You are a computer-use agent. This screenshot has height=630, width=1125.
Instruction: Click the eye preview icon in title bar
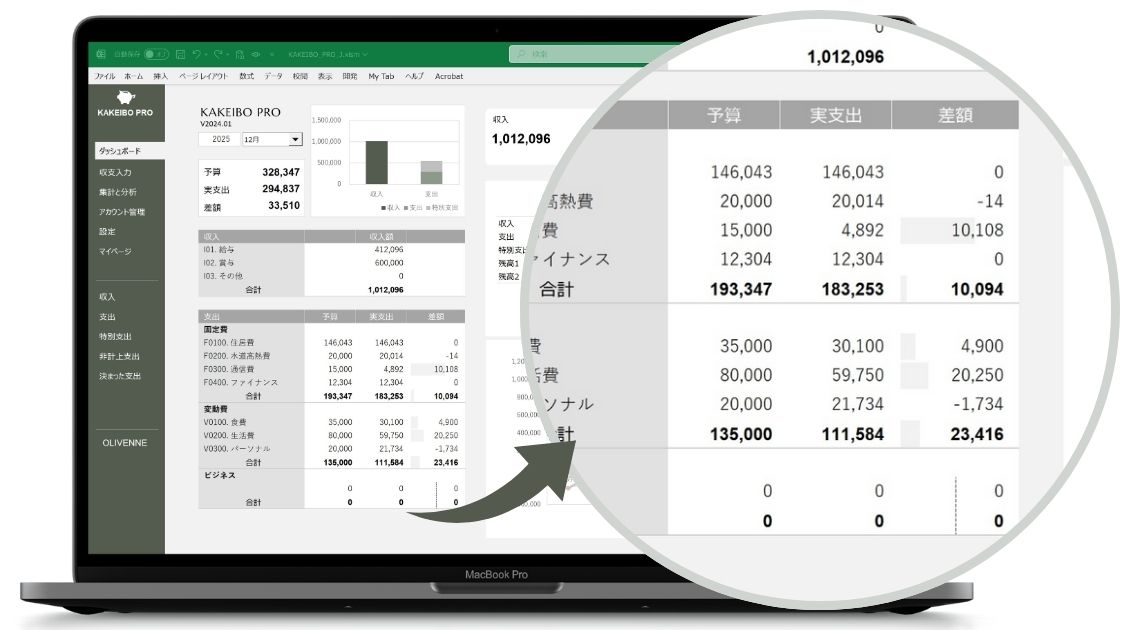point(255,54)
